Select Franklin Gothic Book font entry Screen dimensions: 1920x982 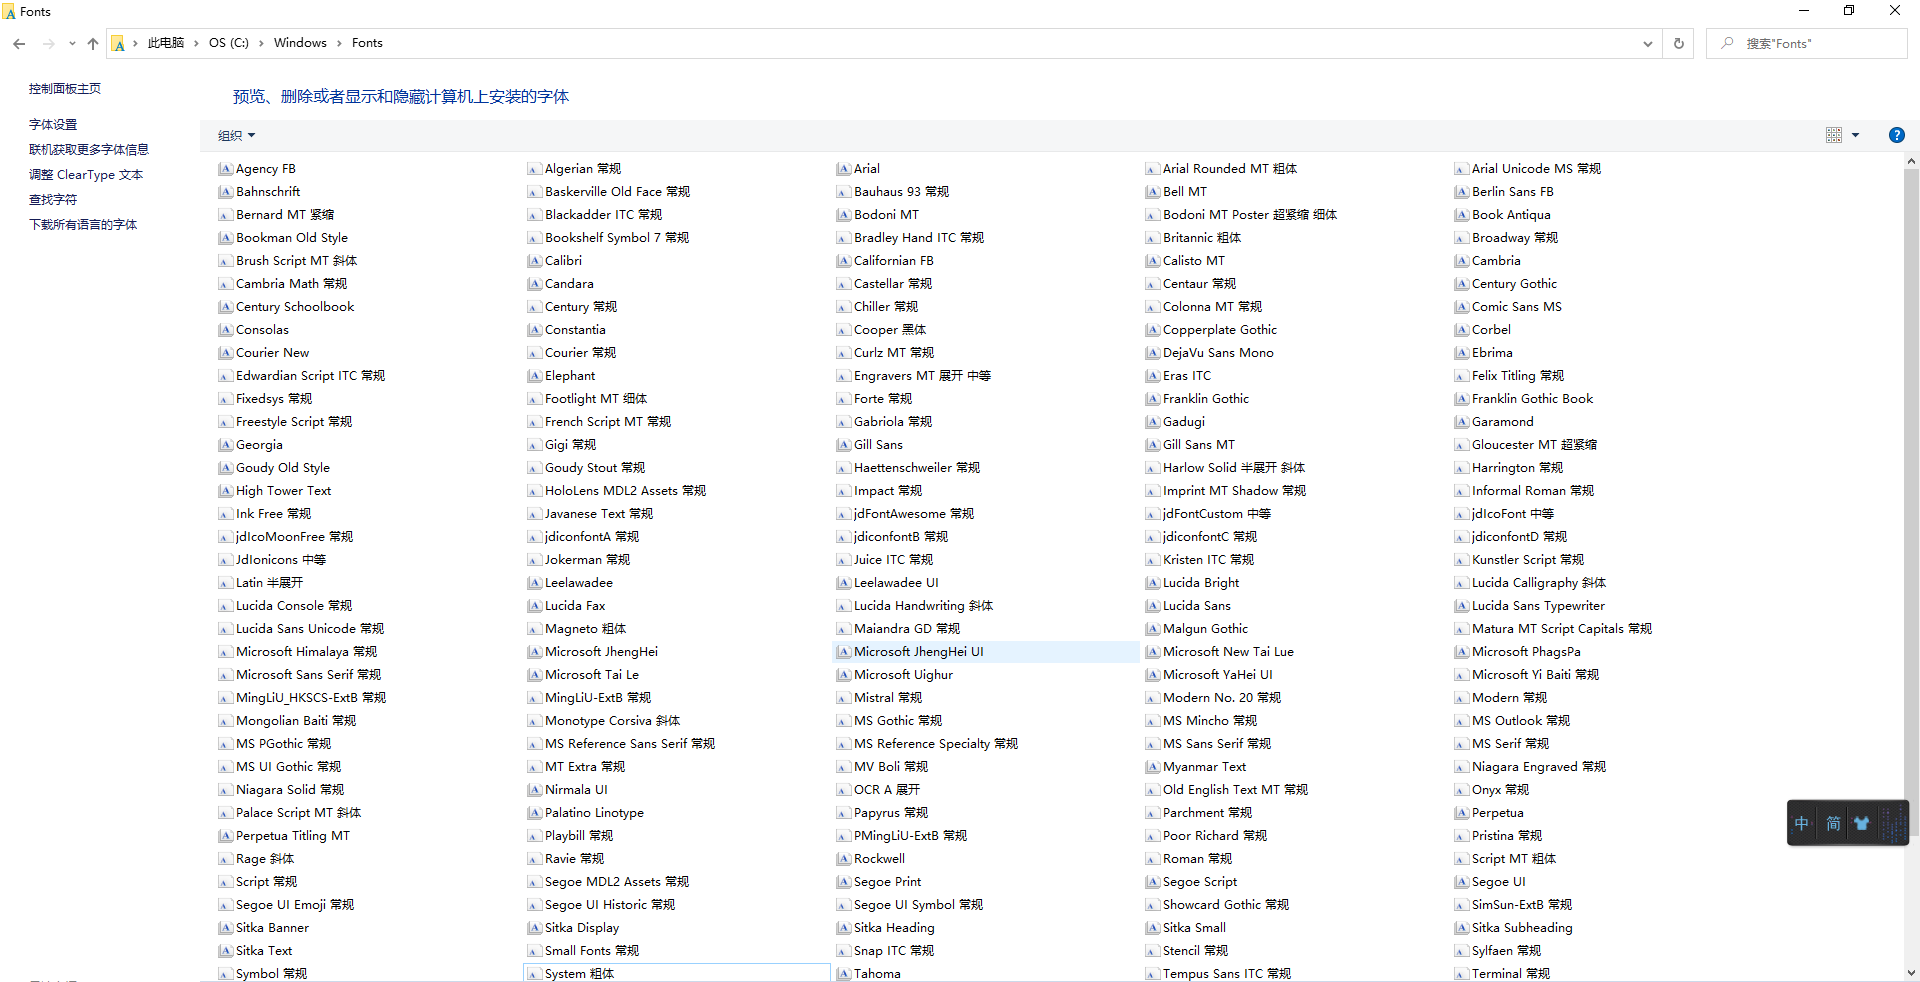pos(1524,399)
